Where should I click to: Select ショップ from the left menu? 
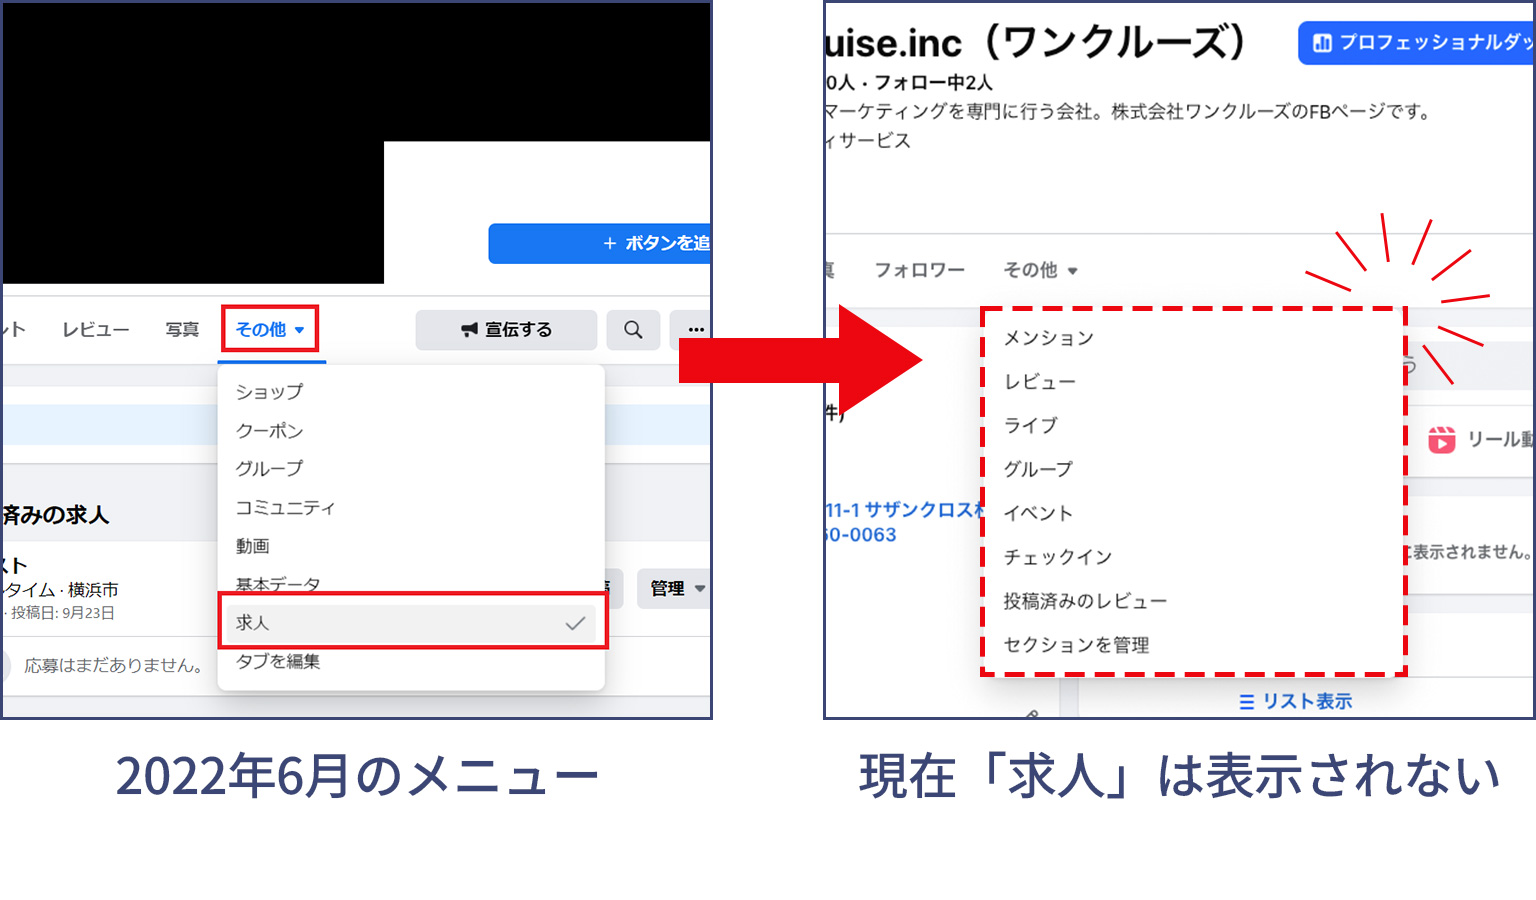(269, 392)
